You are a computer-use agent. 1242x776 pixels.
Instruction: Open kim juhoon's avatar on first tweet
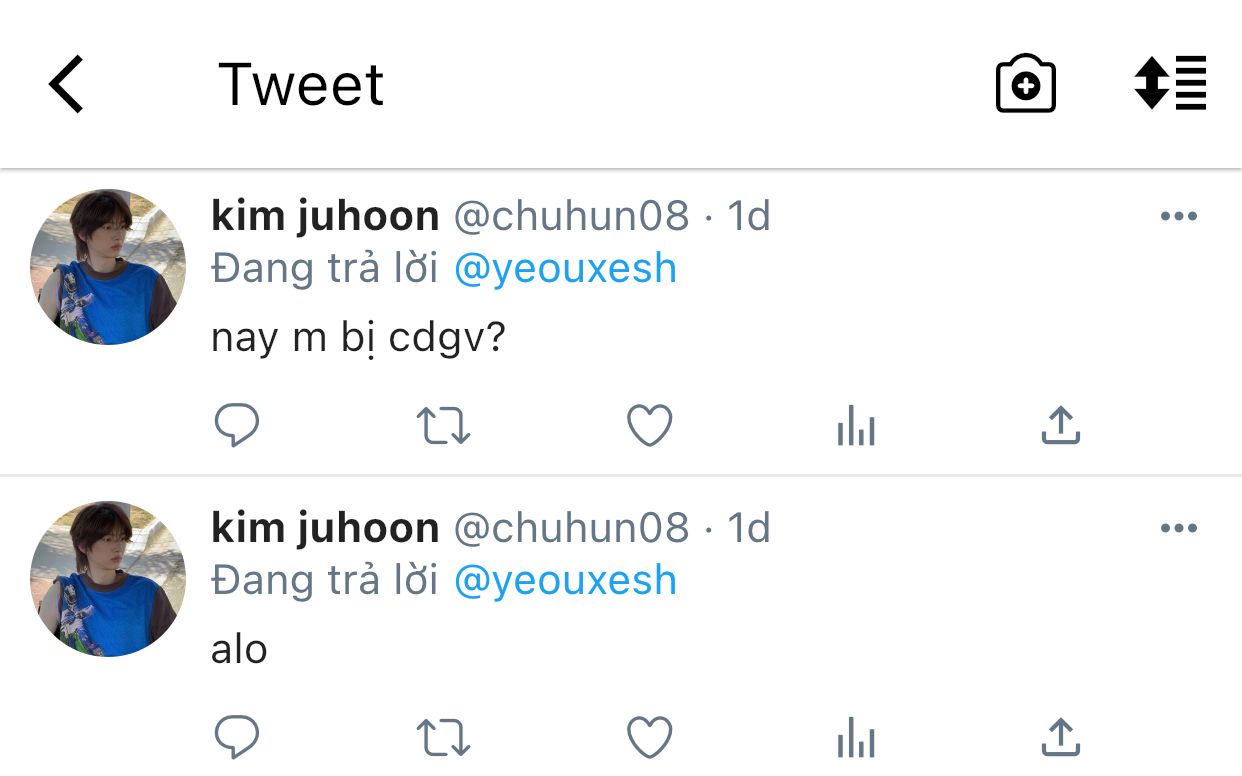click(x=108, y=267)
